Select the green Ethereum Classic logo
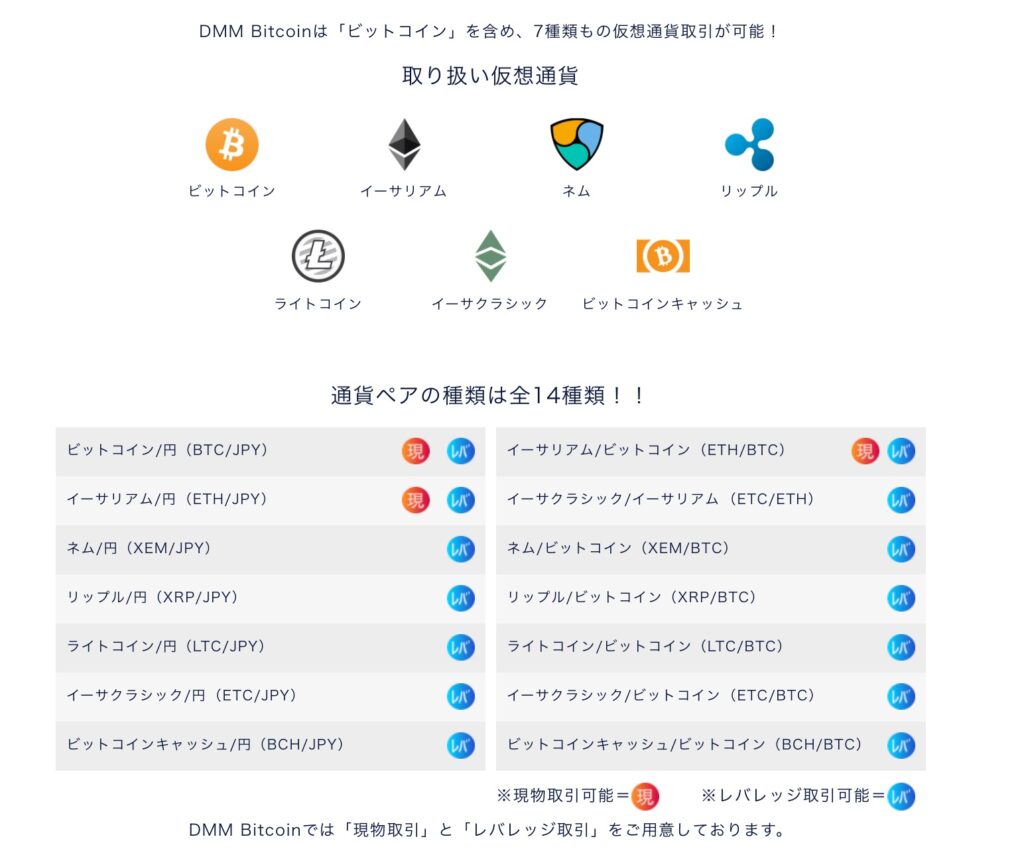The image size is (1024, 853). click(x=490, y=256)
